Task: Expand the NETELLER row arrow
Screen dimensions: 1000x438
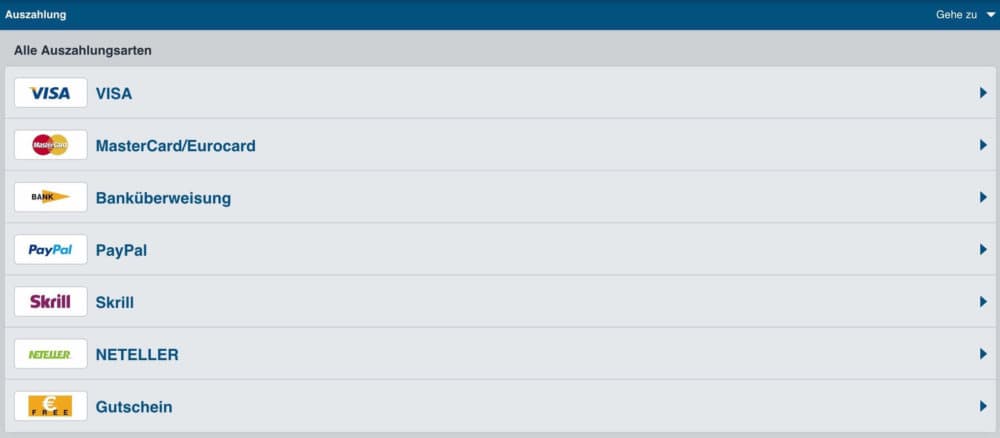Action: [983, 354]
